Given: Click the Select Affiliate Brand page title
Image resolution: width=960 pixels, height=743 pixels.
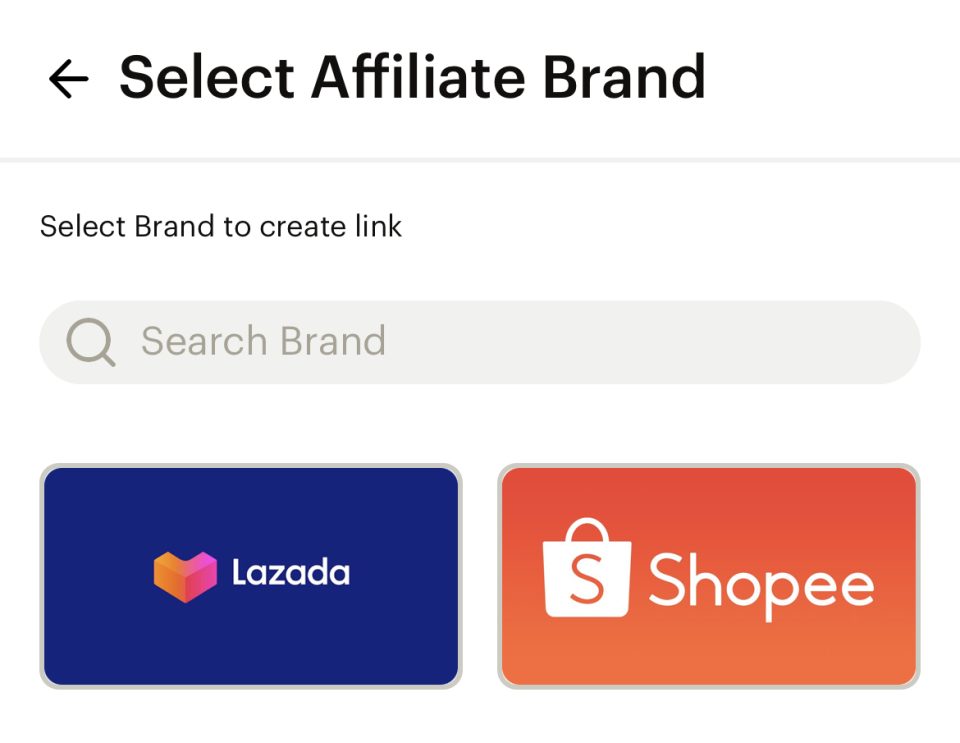Looking at the screenshot, I should point(412,77).
